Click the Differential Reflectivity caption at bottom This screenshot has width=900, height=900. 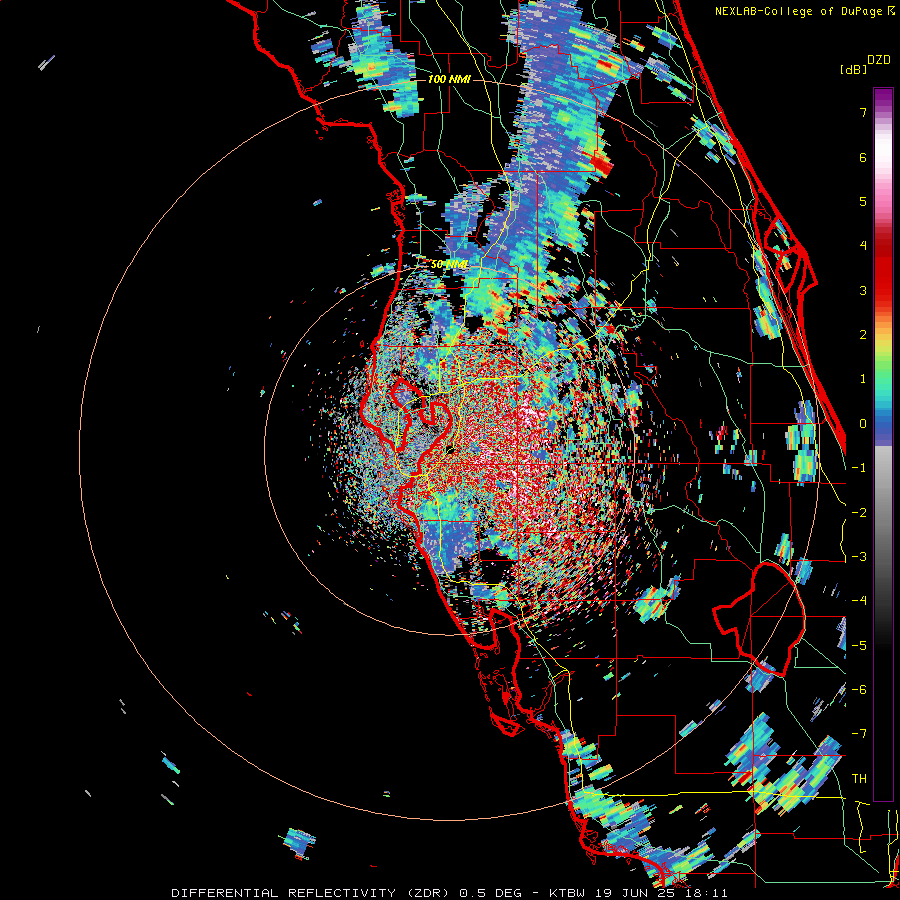click(x=449, y=893)
